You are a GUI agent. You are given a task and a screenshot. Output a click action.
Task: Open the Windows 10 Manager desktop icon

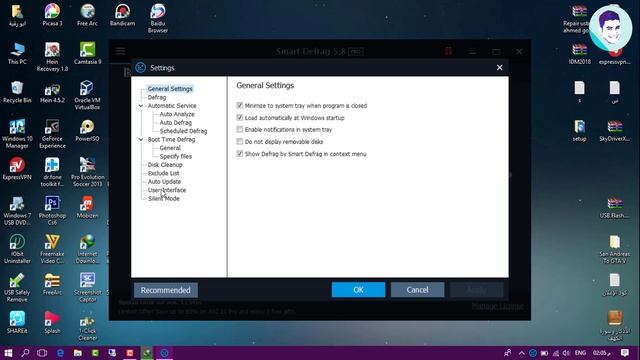(17, 134)
